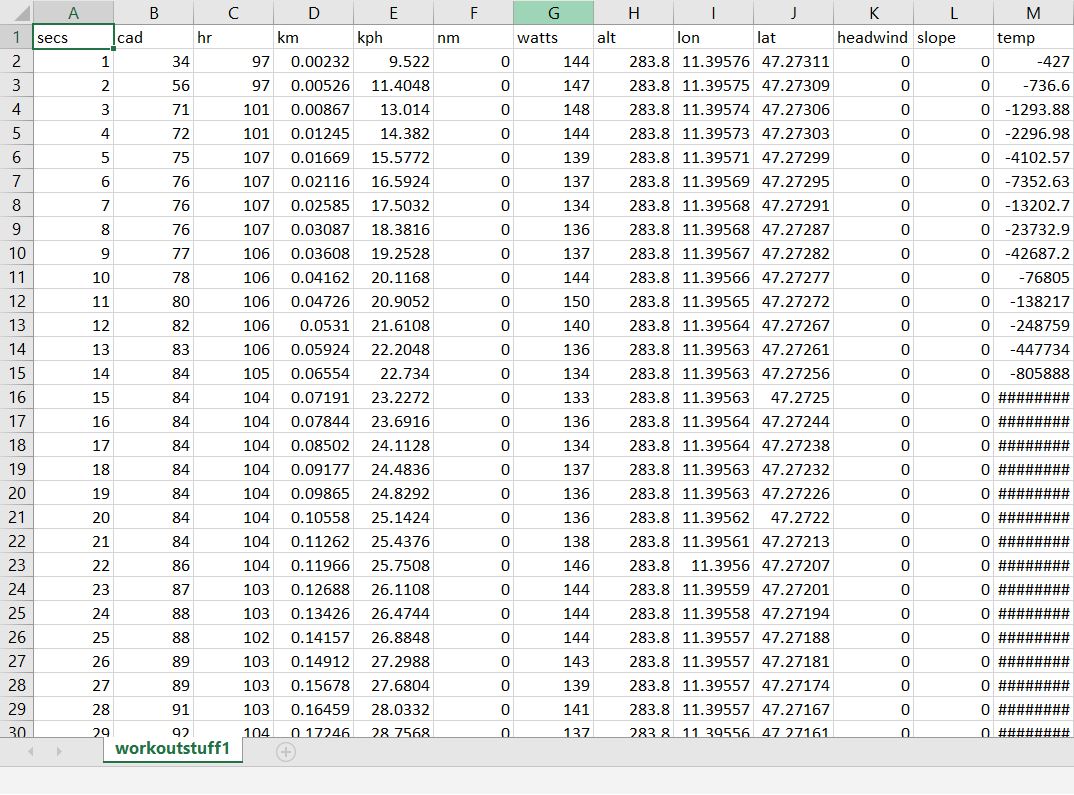Select lat cell showing 47.2722
This screenshot has width=1074, height=795.
tap(794, 517)
